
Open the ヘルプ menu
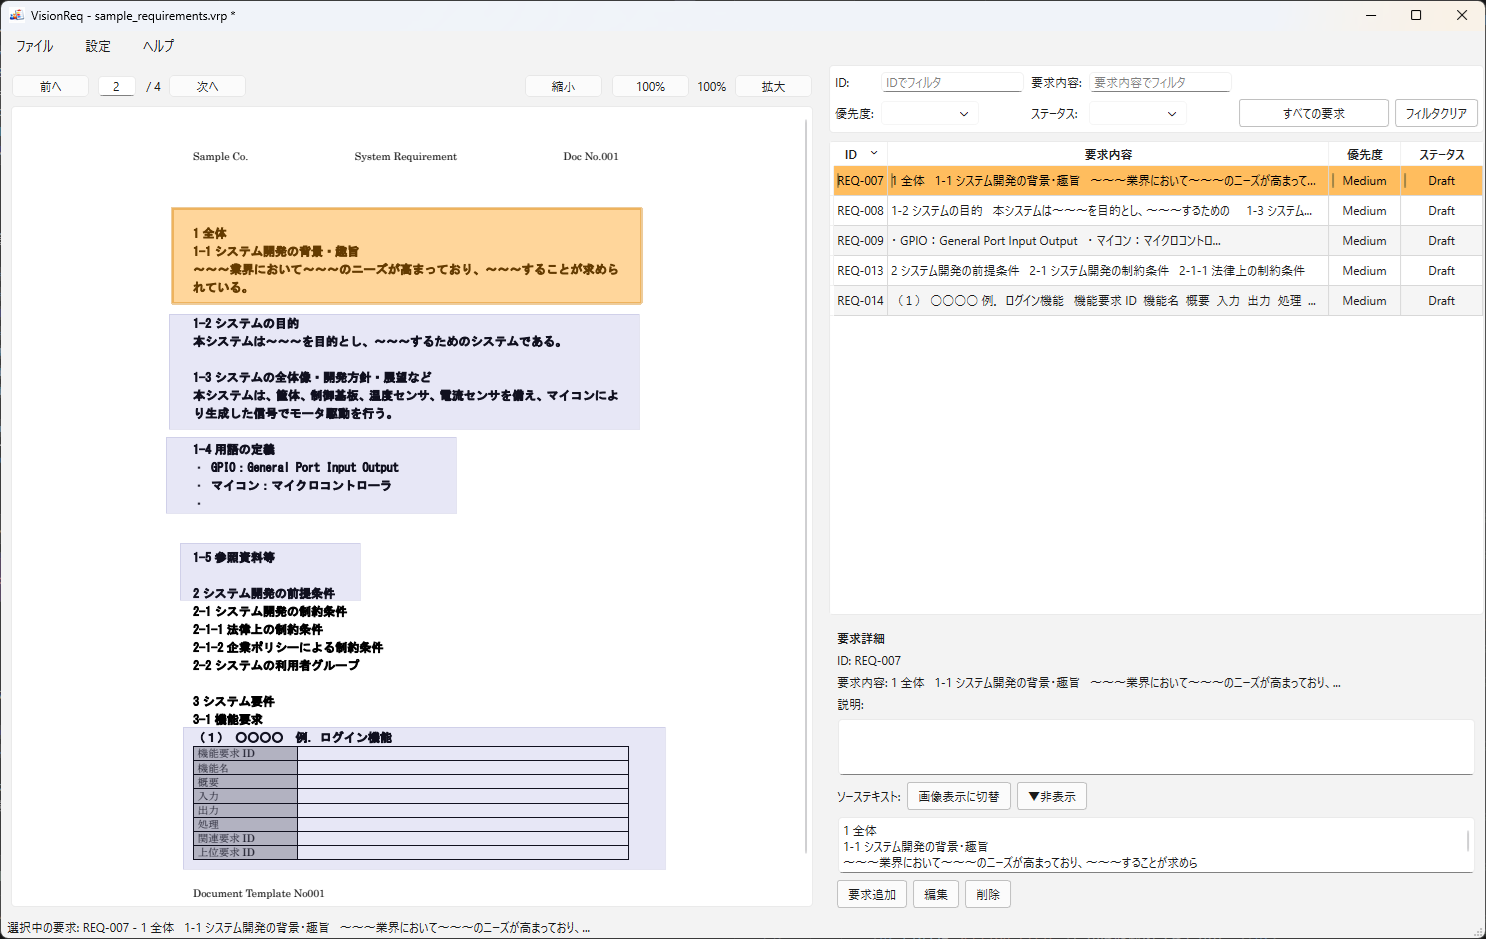pos(158,46)
